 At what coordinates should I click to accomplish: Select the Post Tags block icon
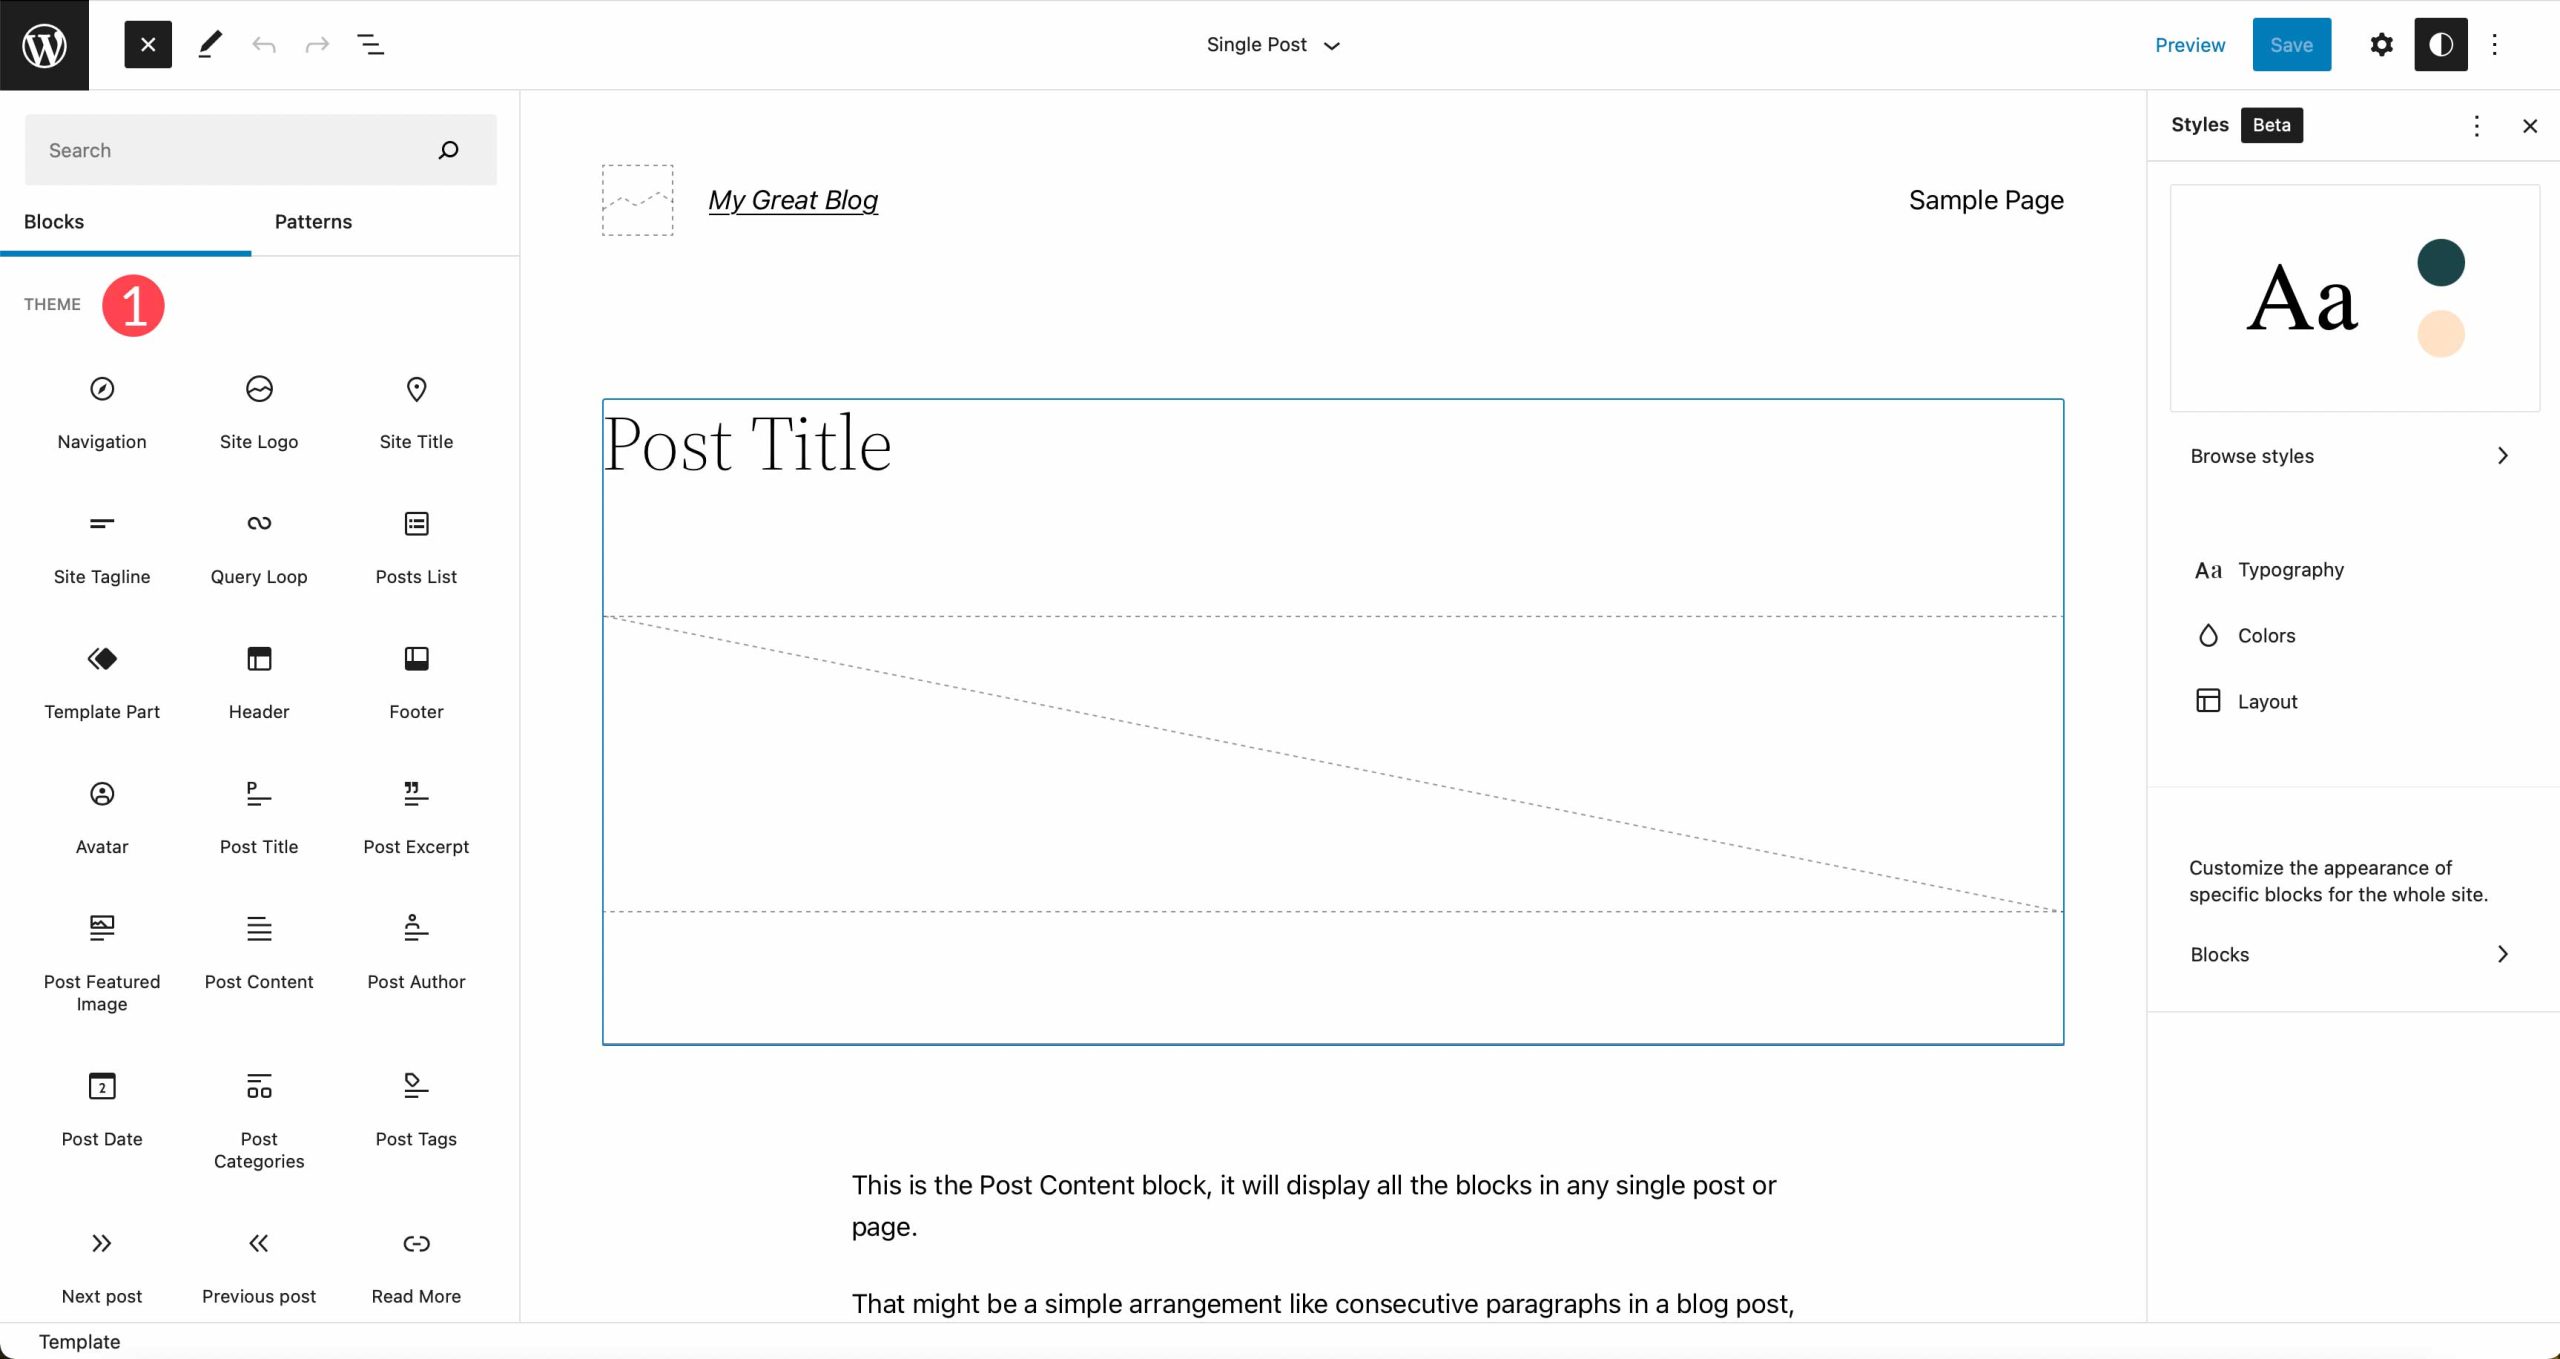(x=415, y=1085)
